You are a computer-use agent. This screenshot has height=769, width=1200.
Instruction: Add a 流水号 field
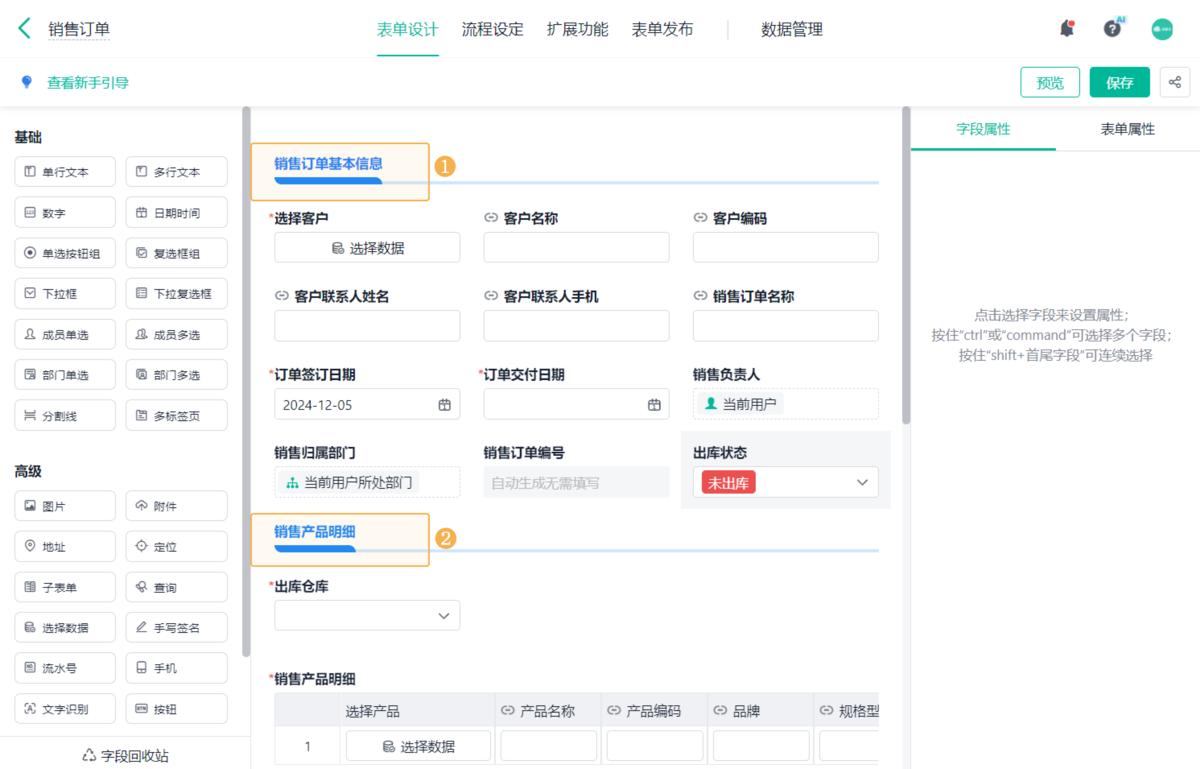click(65, 668)
